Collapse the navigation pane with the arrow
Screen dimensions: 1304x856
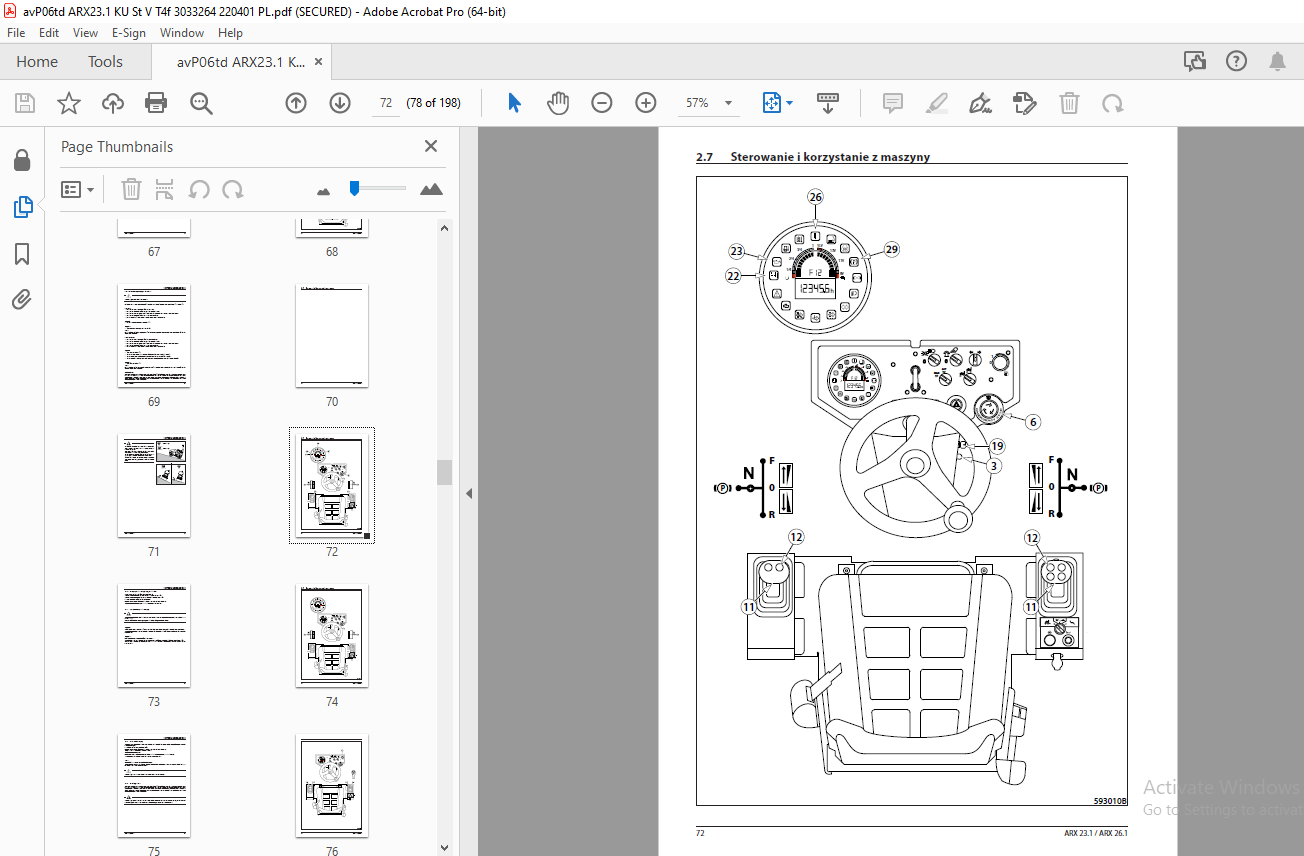tap(468, 493)
